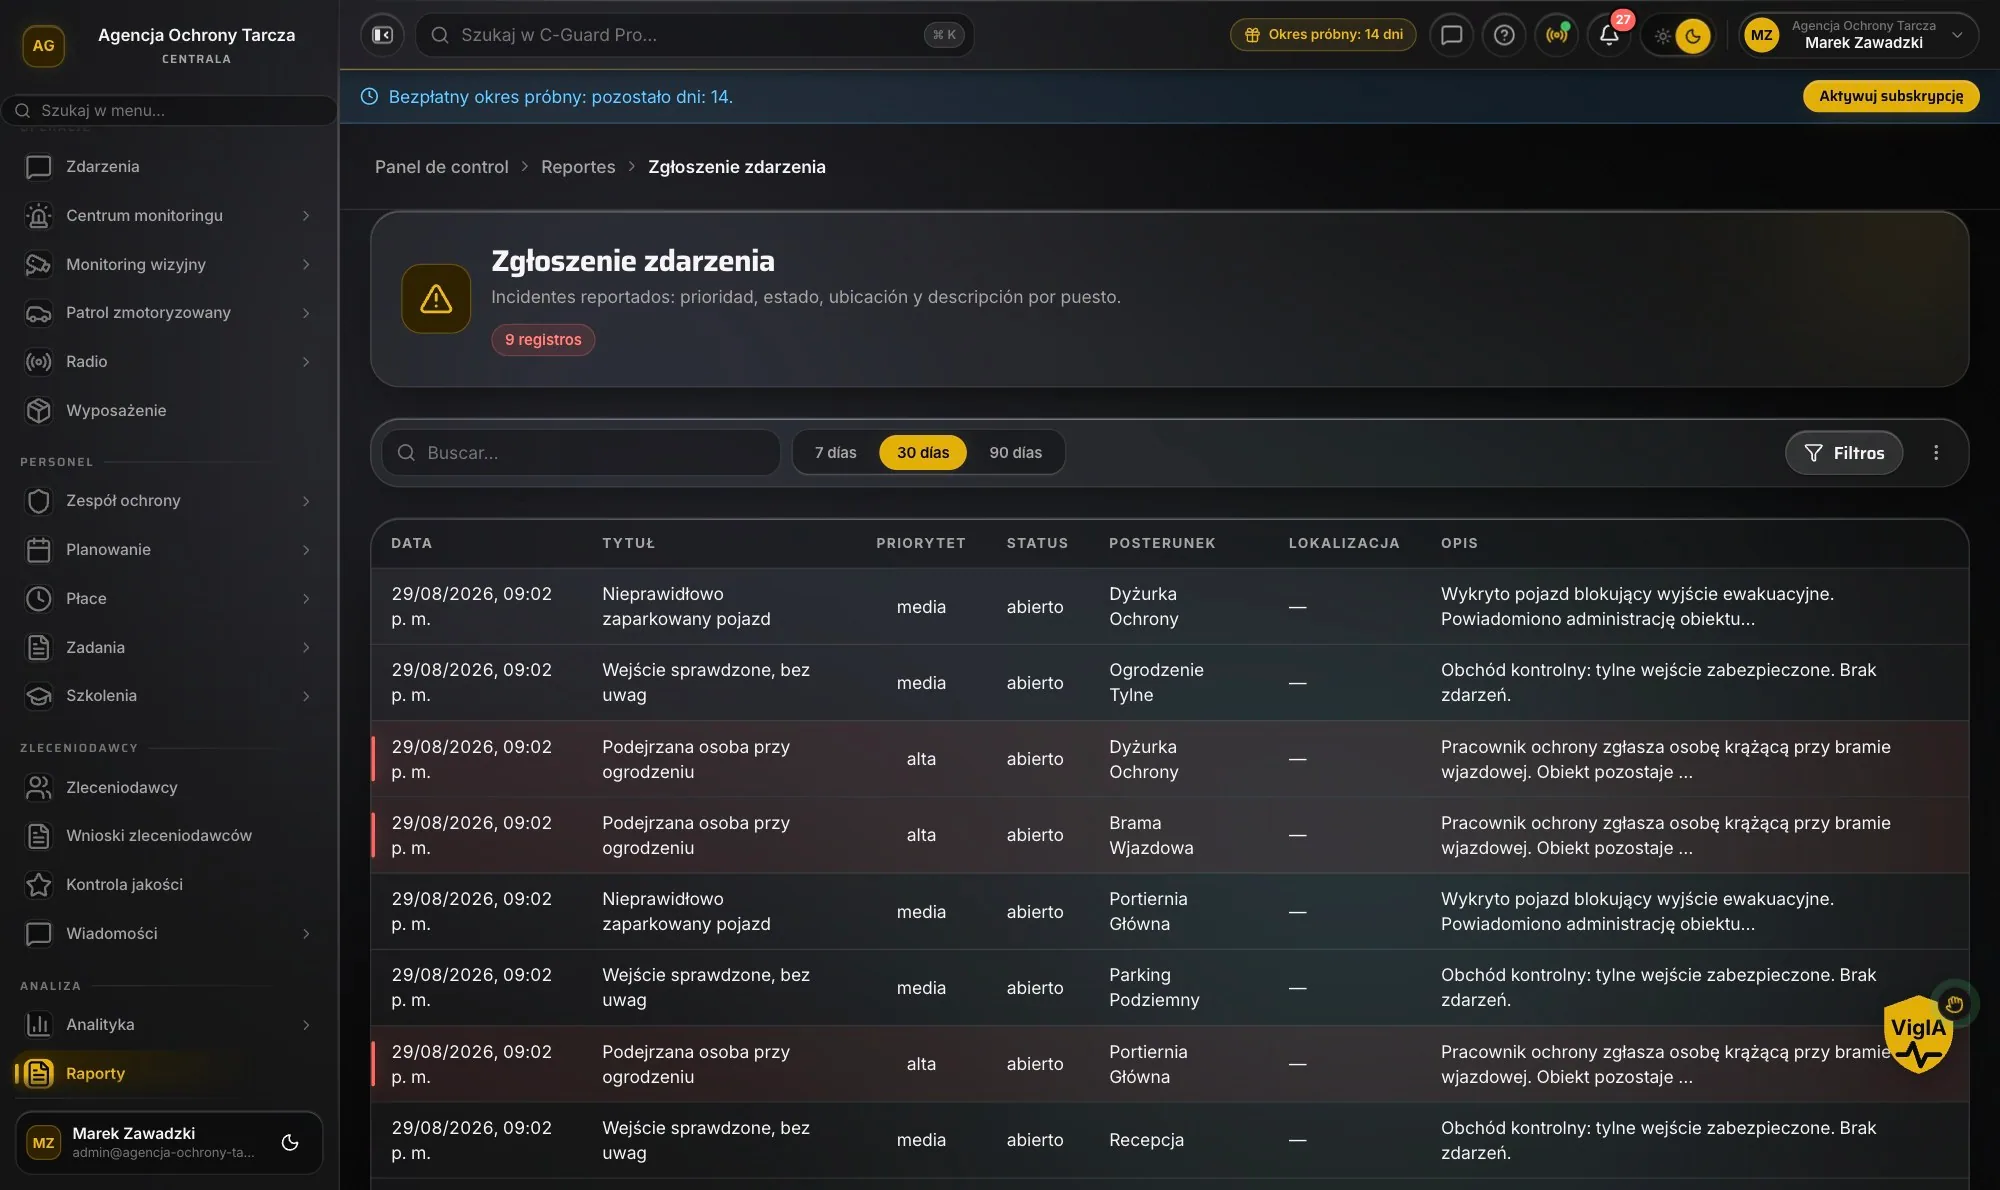
Task: Click the Wiadomości chat icon
Action: tap(38, 934)
